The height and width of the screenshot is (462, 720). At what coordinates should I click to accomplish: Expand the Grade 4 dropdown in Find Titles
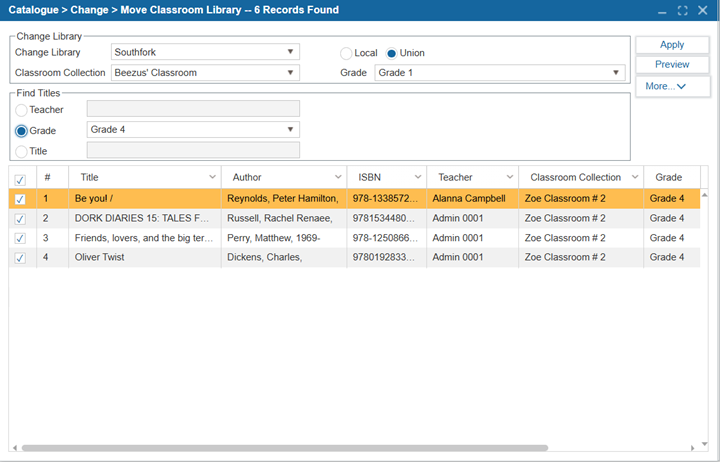(x=193, y=130)
